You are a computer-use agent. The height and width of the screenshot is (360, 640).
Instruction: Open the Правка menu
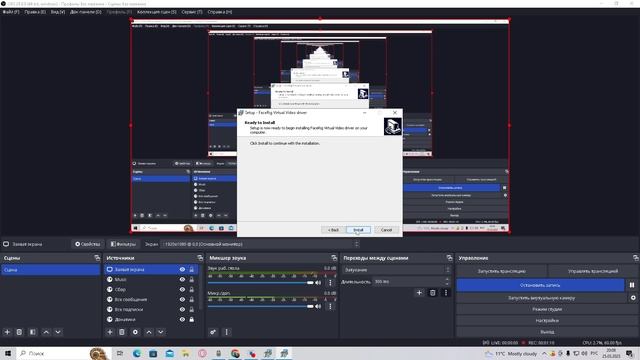(35, 12)
